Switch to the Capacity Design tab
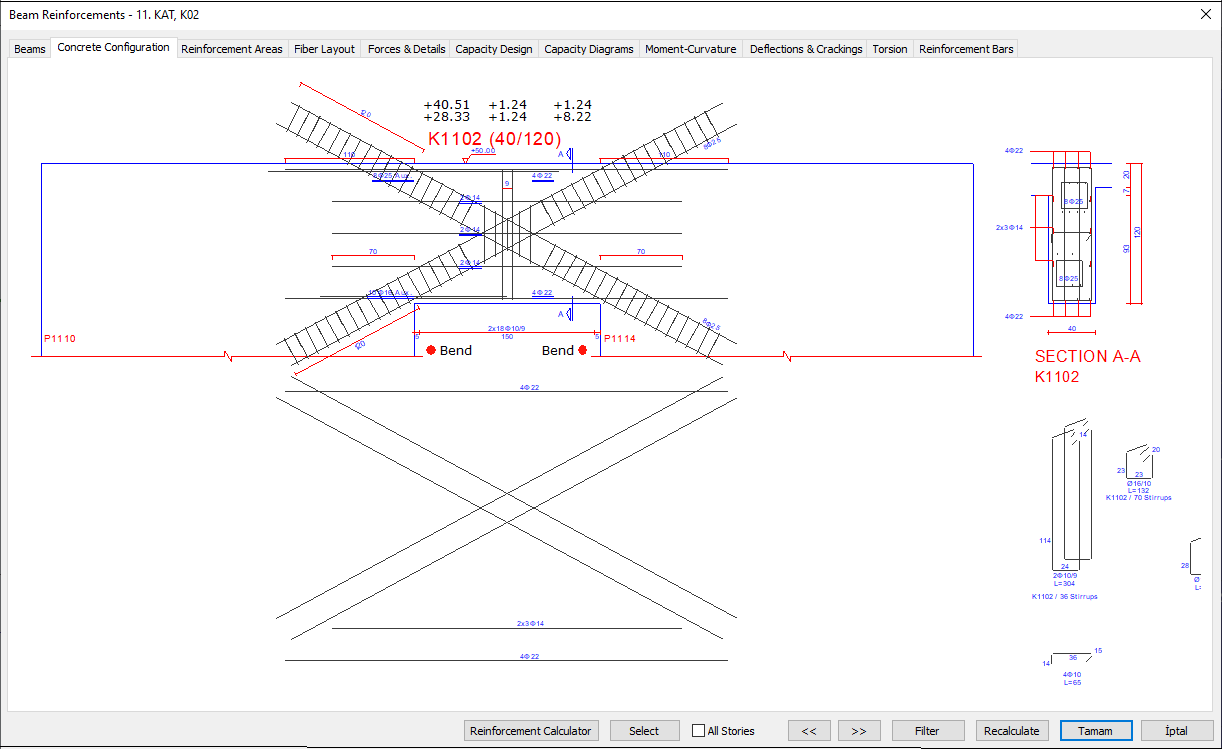The image size is (1222, 749). point(493,47)
